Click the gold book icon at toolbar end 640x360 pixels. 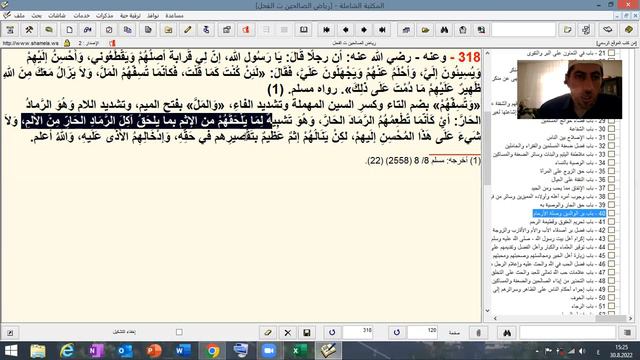(629, 30)
